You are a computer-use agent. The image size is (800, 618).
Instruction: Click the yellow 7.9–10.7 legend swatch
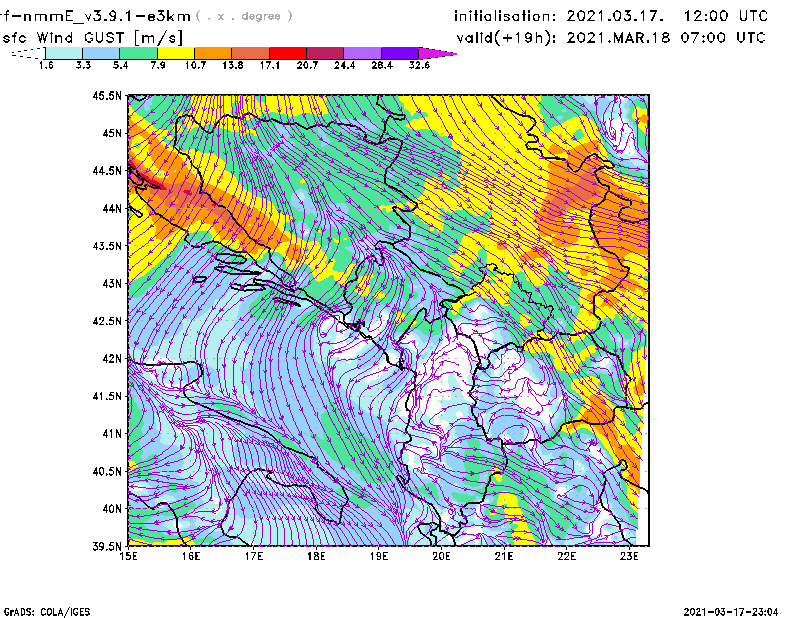coord(176,53)
